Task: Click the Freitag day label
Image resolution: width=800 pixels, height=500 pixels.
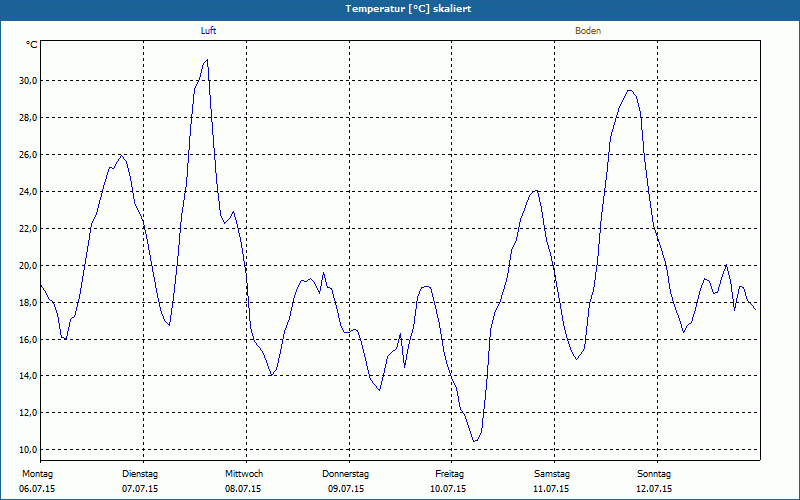Action: [x=449, y=474]
